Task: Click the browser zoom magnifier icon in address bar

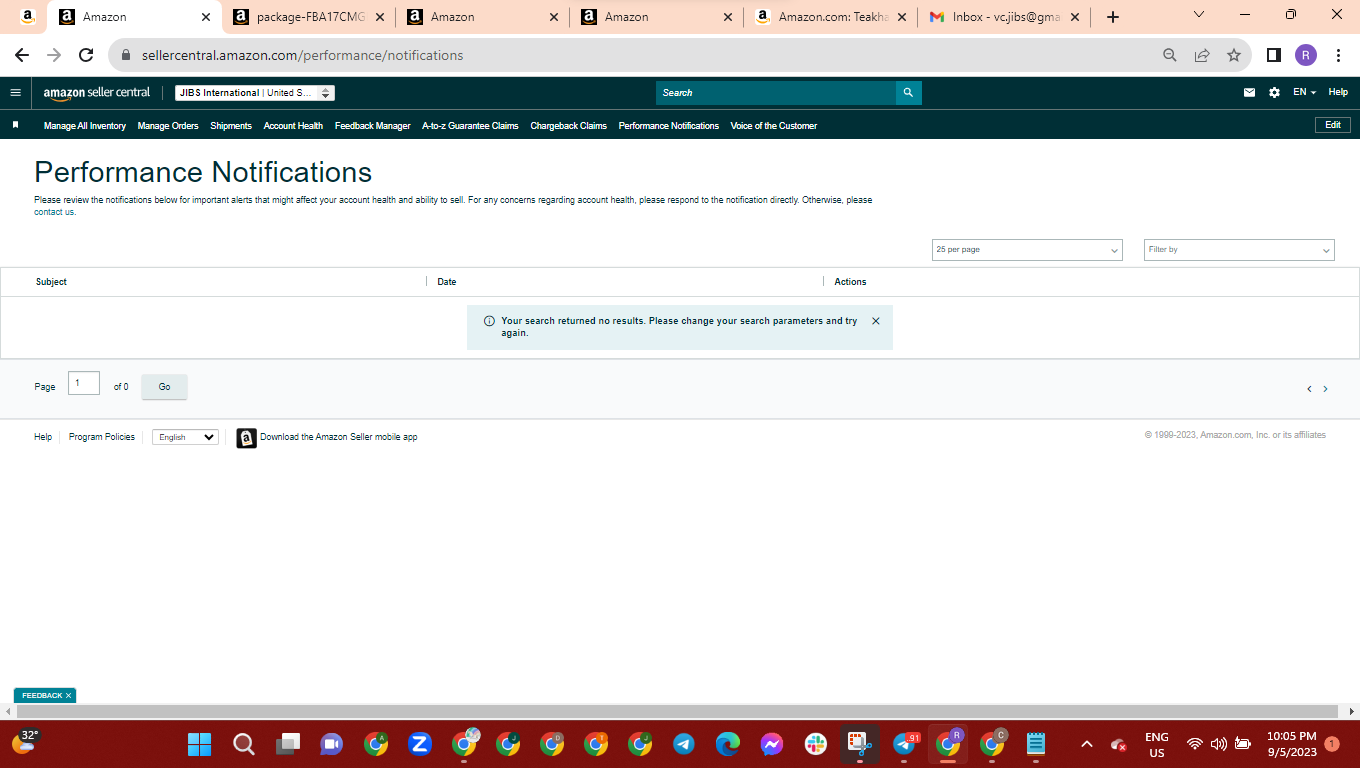Action: (1170, 55)
